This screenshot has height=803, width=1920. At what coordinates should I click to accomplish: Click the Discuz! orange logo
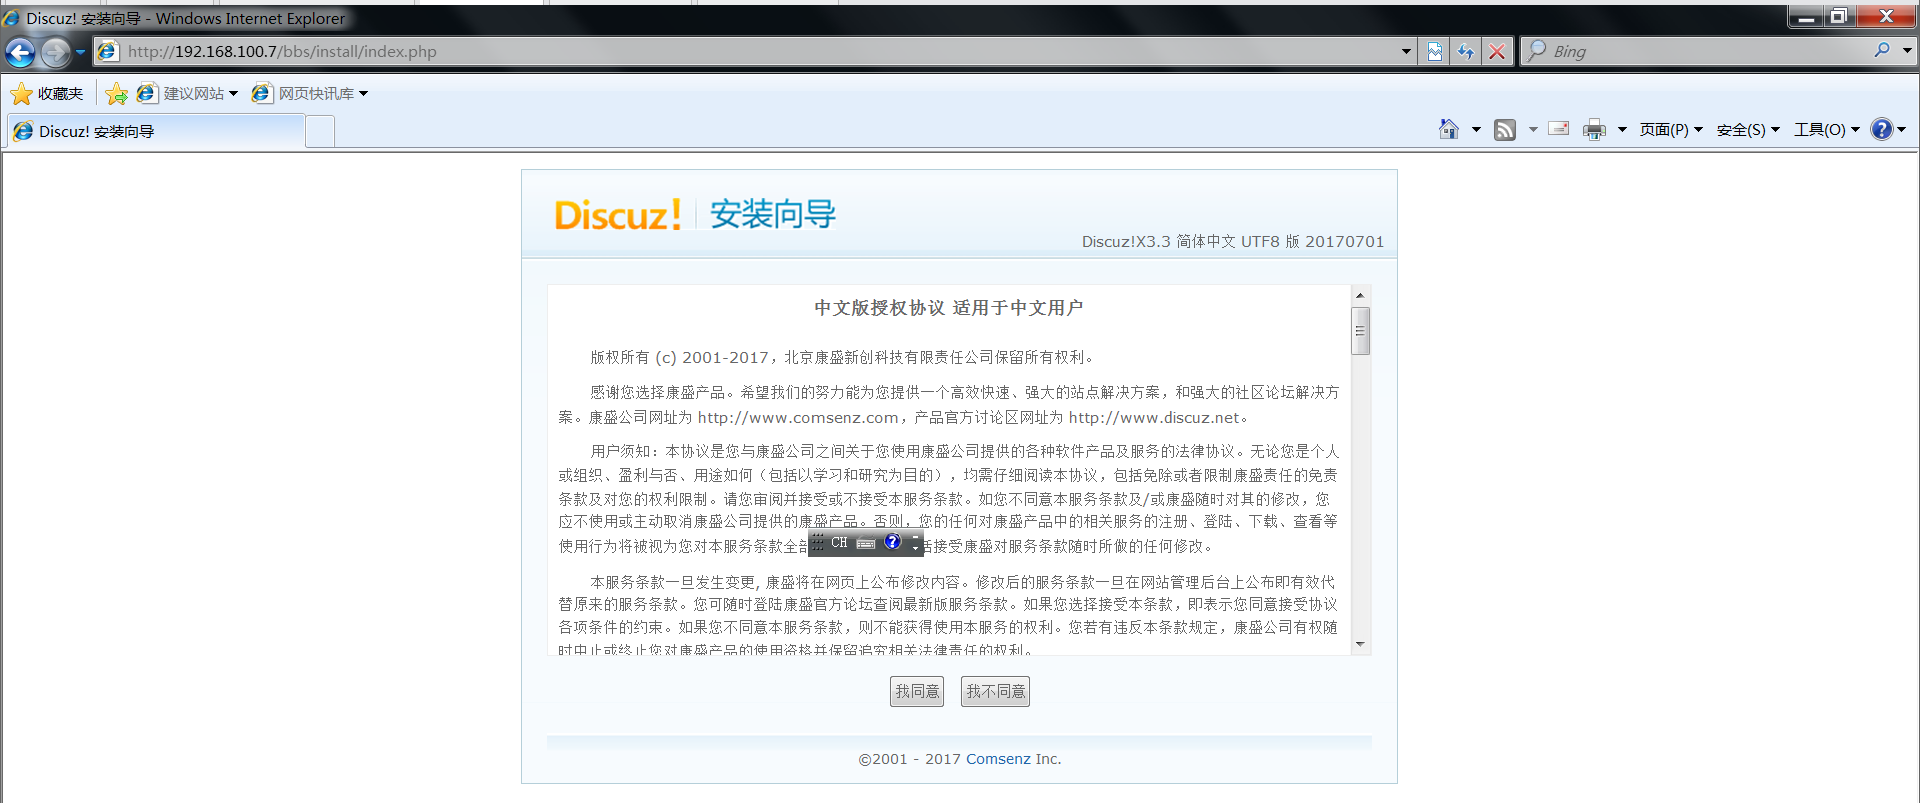[618, 215]
